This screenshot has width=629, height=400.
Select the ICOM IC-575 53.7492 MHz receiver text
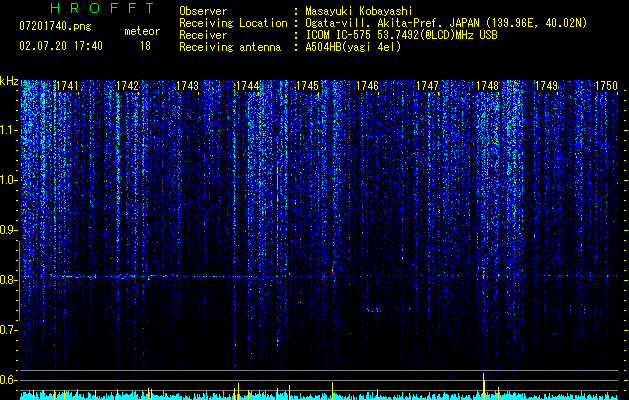pyautogui.click(x=401, y=35)
